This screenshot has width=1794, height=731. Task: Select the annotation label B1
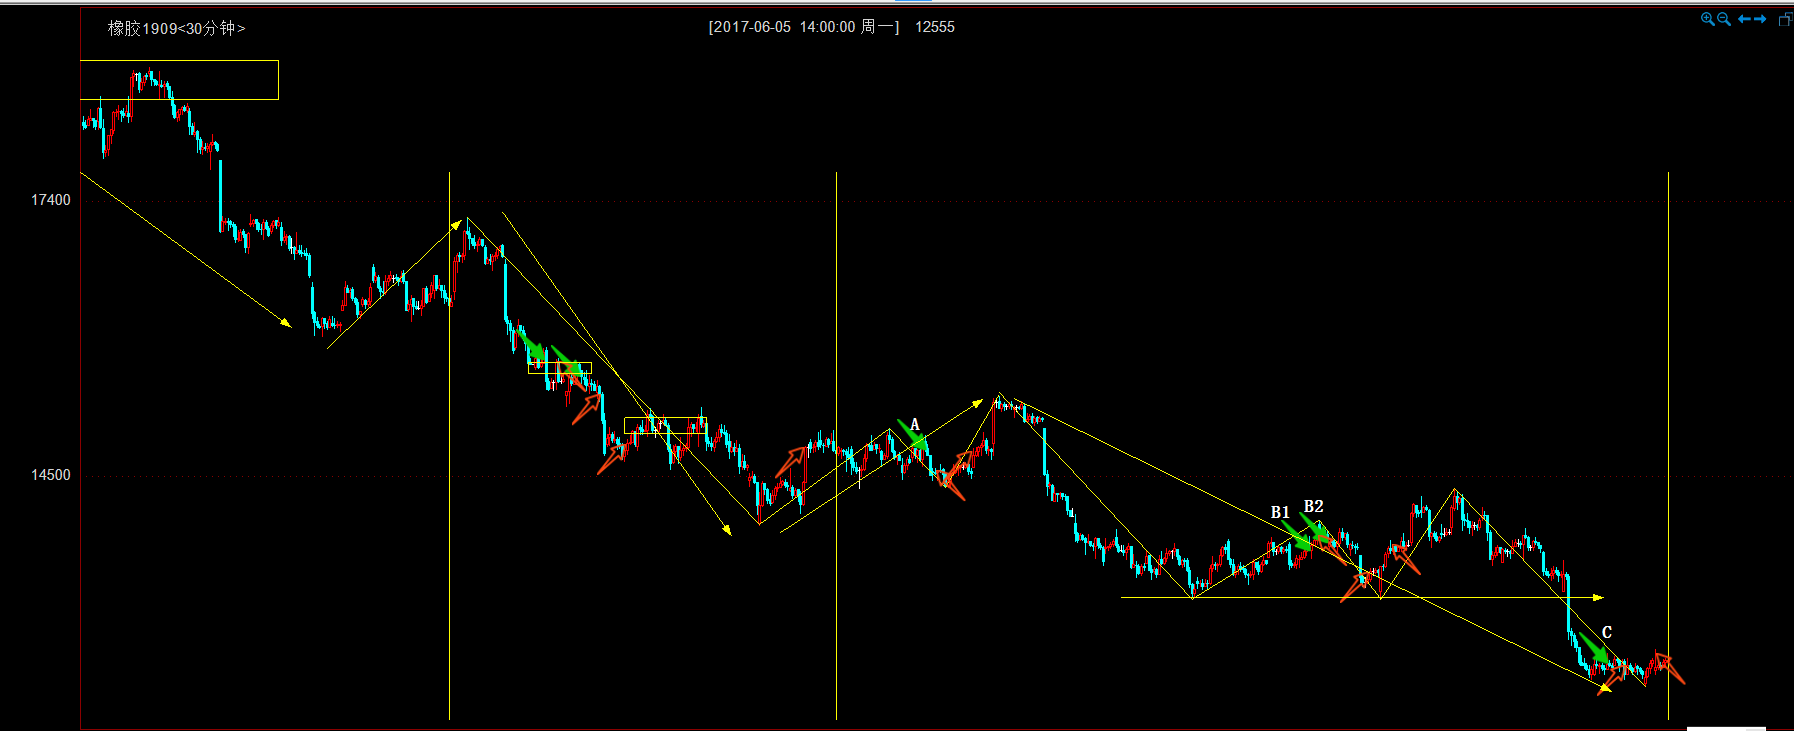1280,512
